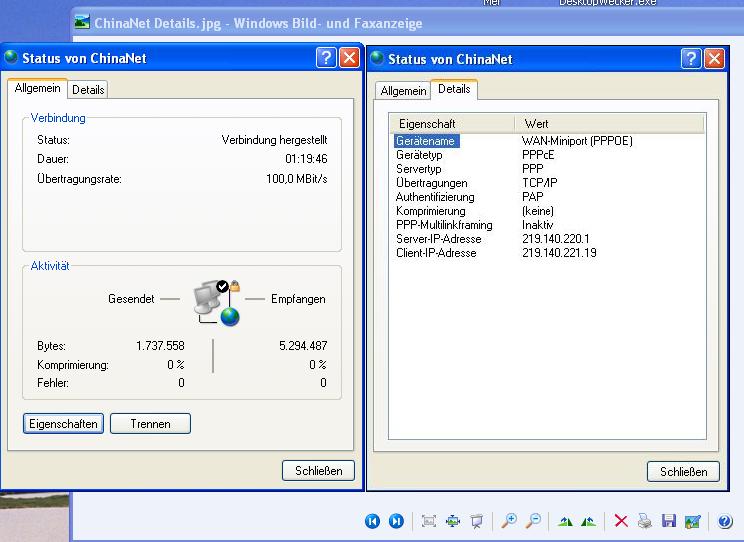Delete the image with red X
This screenshot has height=542, width=744.
tap(621, 521)
